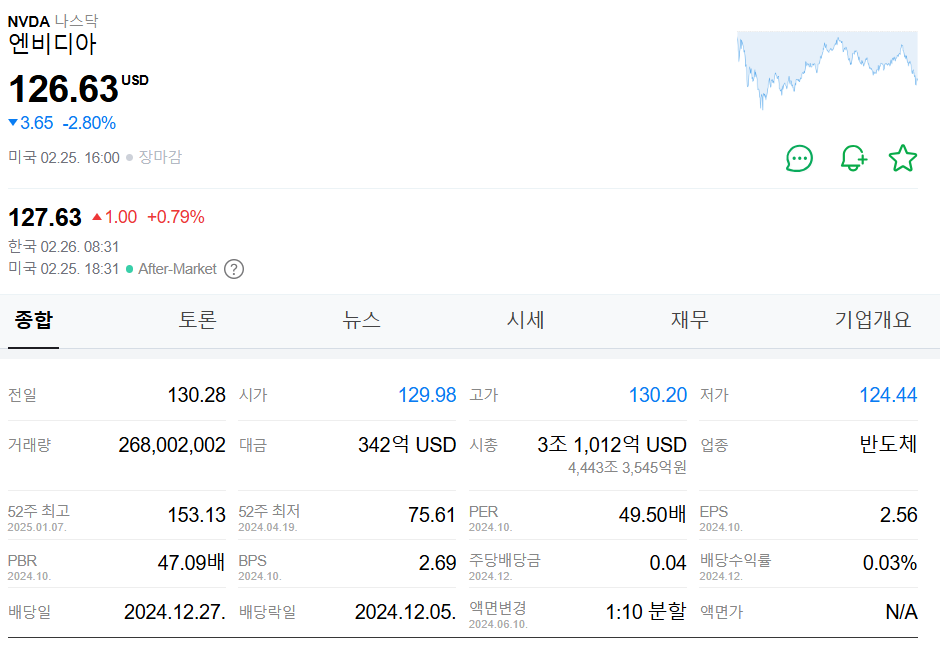This screenshot has width=940, height=645.
Task: Click the +0.79% after-market change
Action: pyautogui.click(x=176, y=217)
